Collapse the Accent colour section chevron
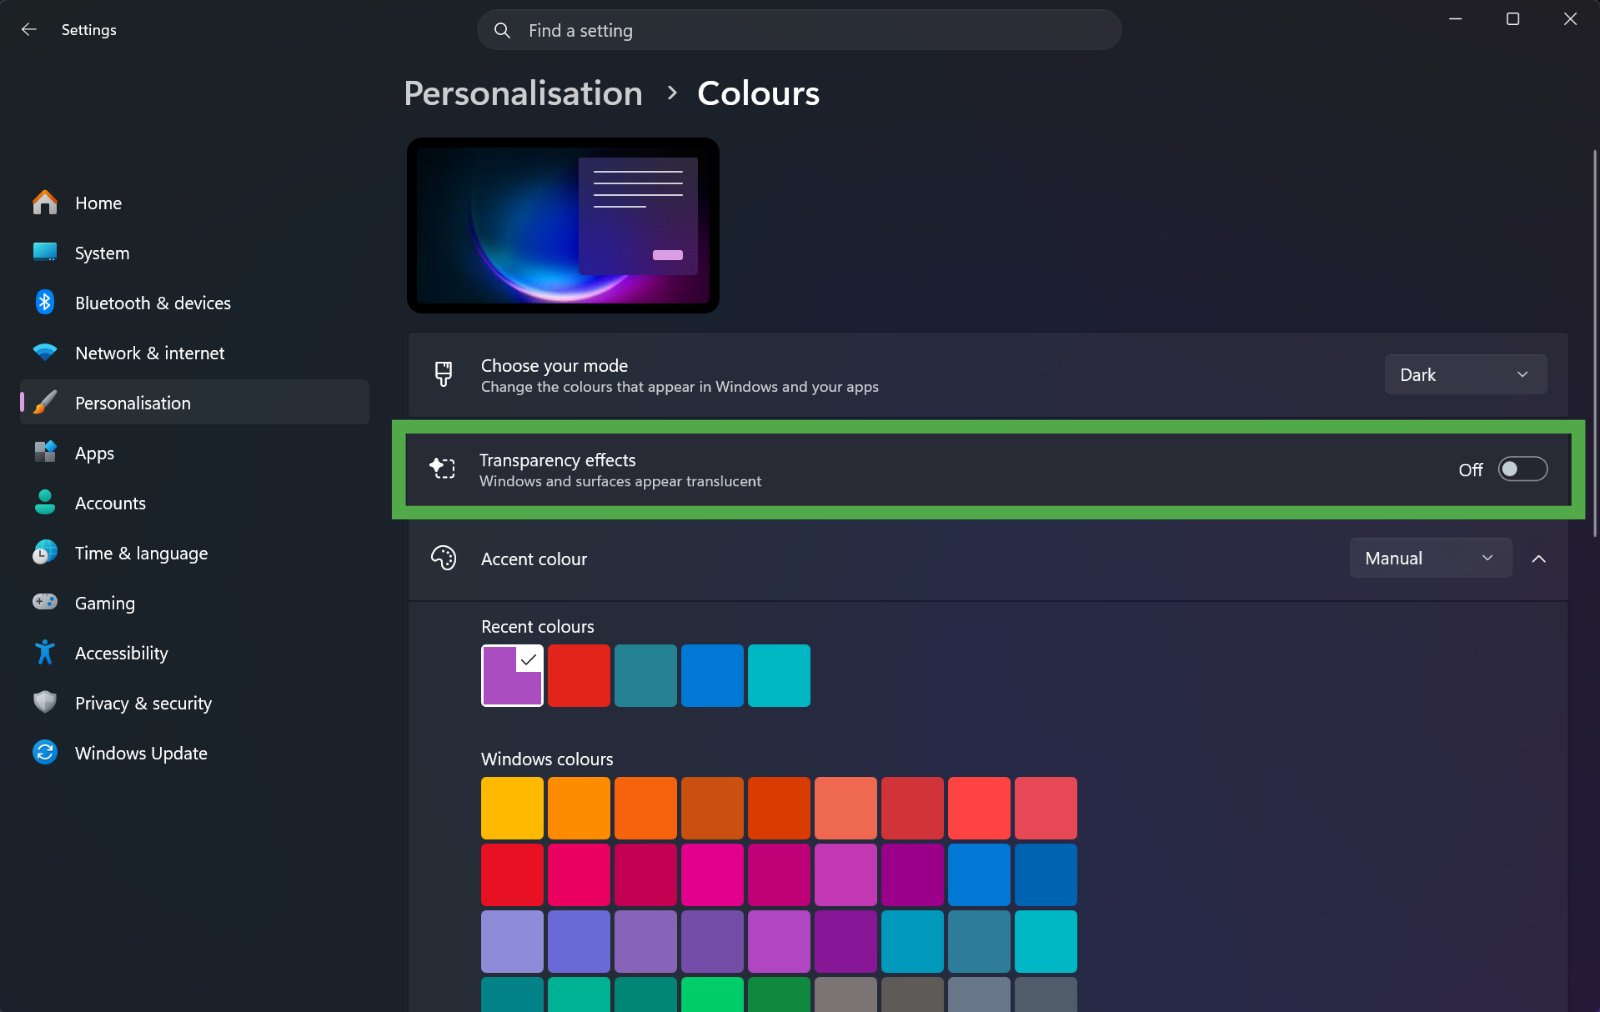This screenshot has width=1600, height=1012. [1539, 558]
